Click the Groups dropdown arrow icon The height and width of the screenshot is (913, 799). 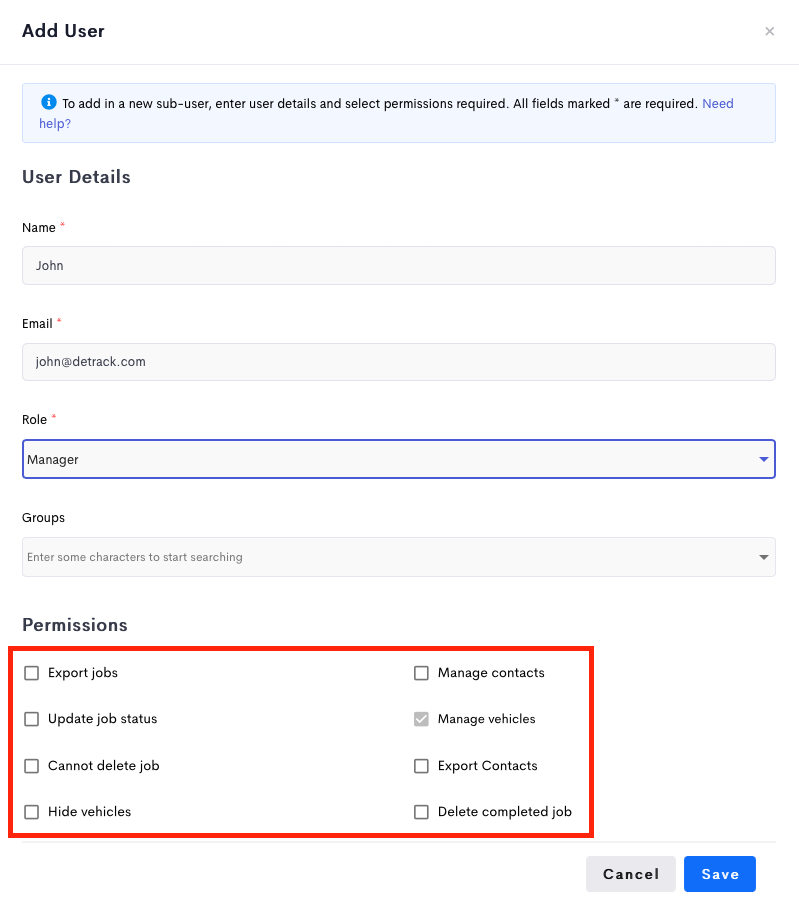[763, 557]
